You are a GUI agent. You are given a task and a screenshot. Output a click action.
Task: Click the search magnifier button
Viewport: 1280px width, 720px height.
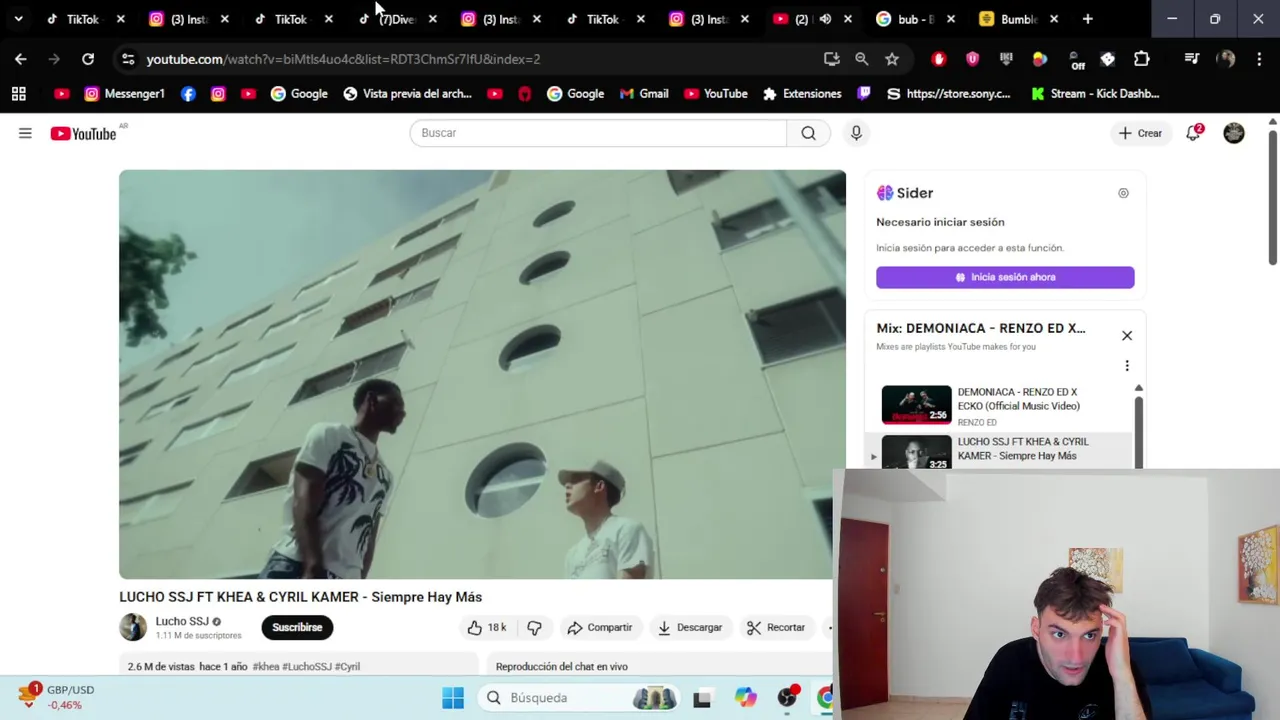808,133
